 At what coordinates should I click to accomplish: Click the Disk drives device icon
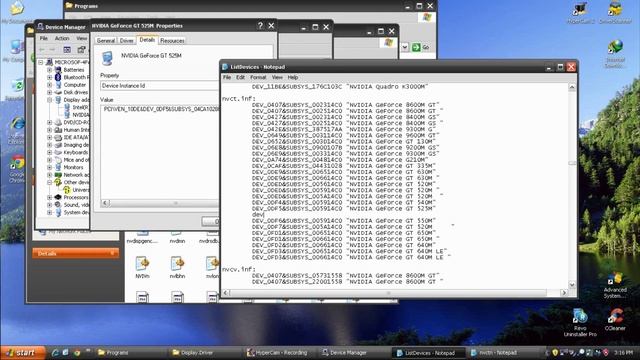(x=58, y=92)
